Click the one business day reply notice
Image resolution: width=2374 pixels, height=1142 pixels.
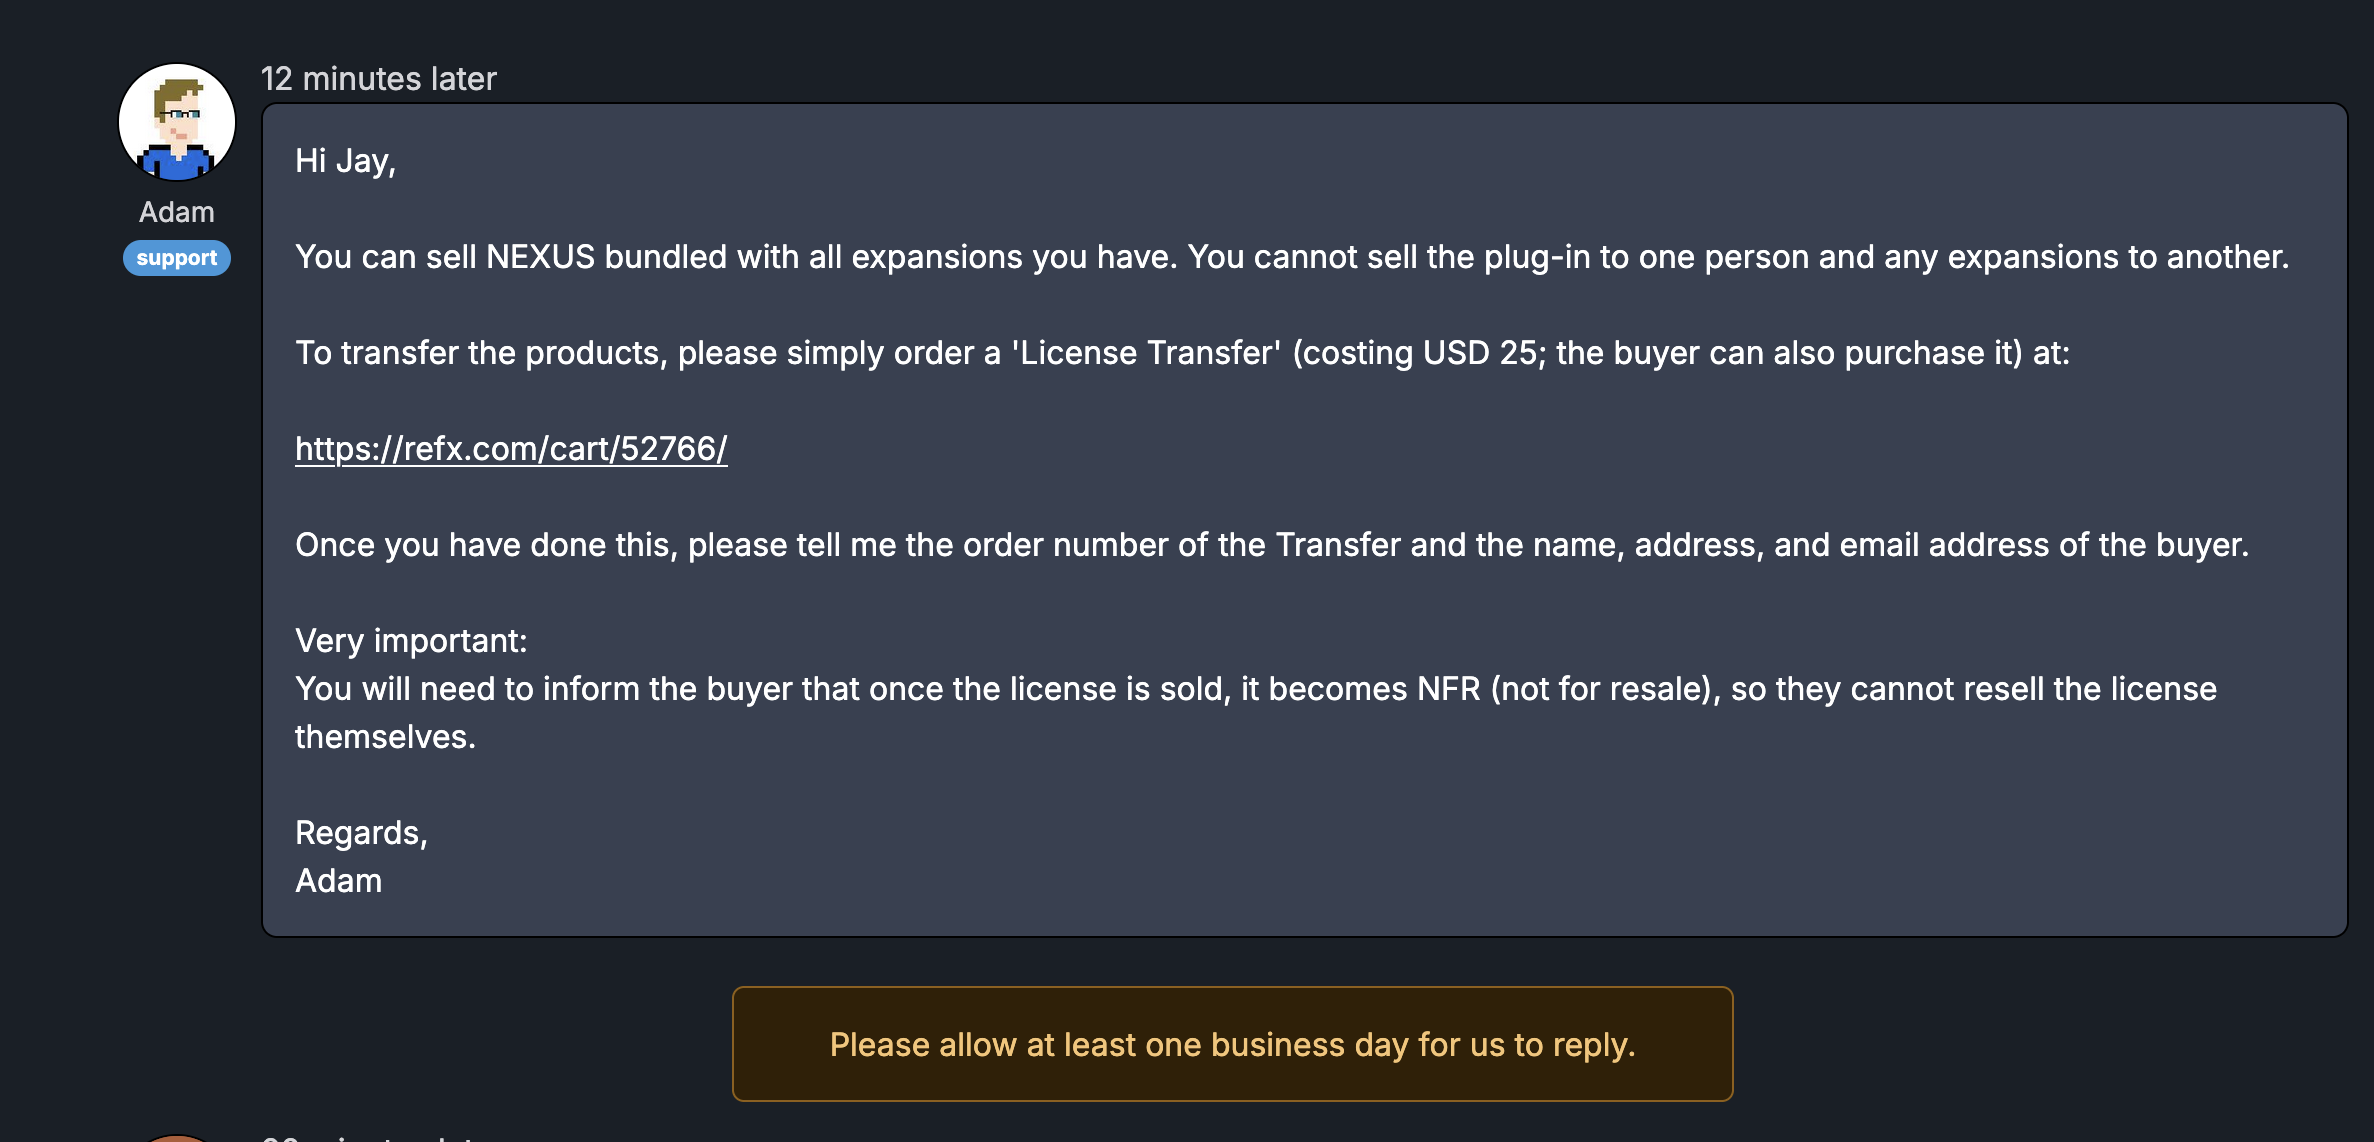pos(1232,1044)
